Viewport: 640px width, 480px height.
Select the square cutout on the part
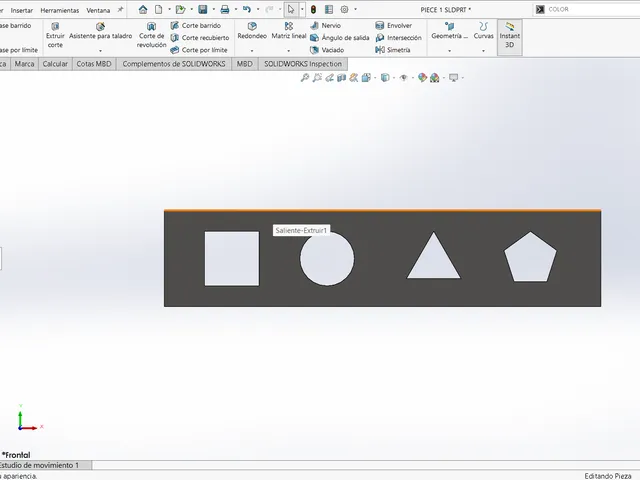pyautogui.click(x=232, y=259)
